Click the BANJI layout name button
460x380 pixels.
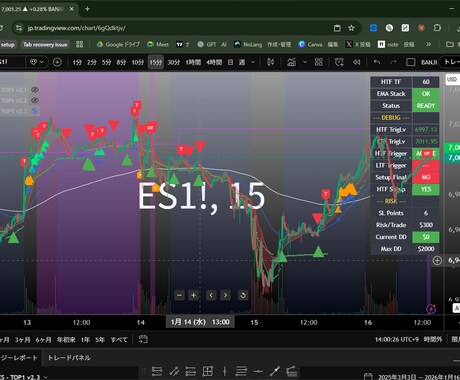click(x=429, y=62)
